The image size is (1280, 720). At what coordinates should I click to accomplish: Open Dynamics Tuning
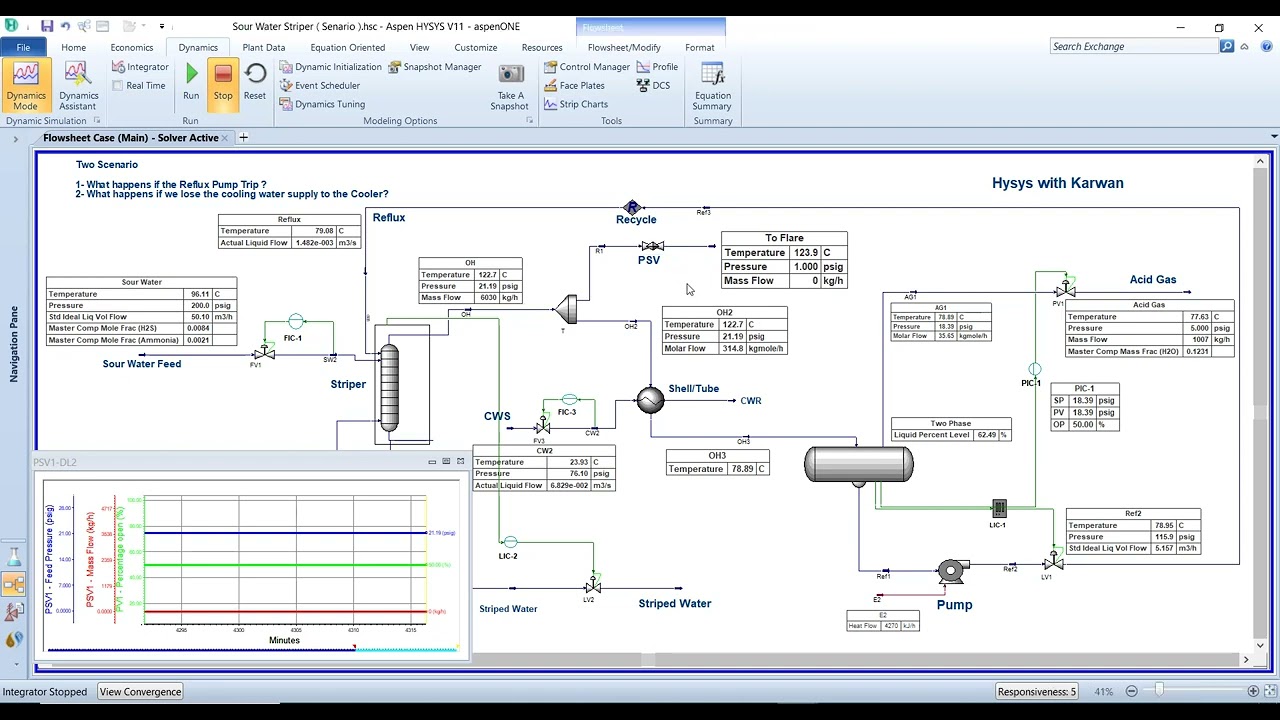click(x=321, y=104)
